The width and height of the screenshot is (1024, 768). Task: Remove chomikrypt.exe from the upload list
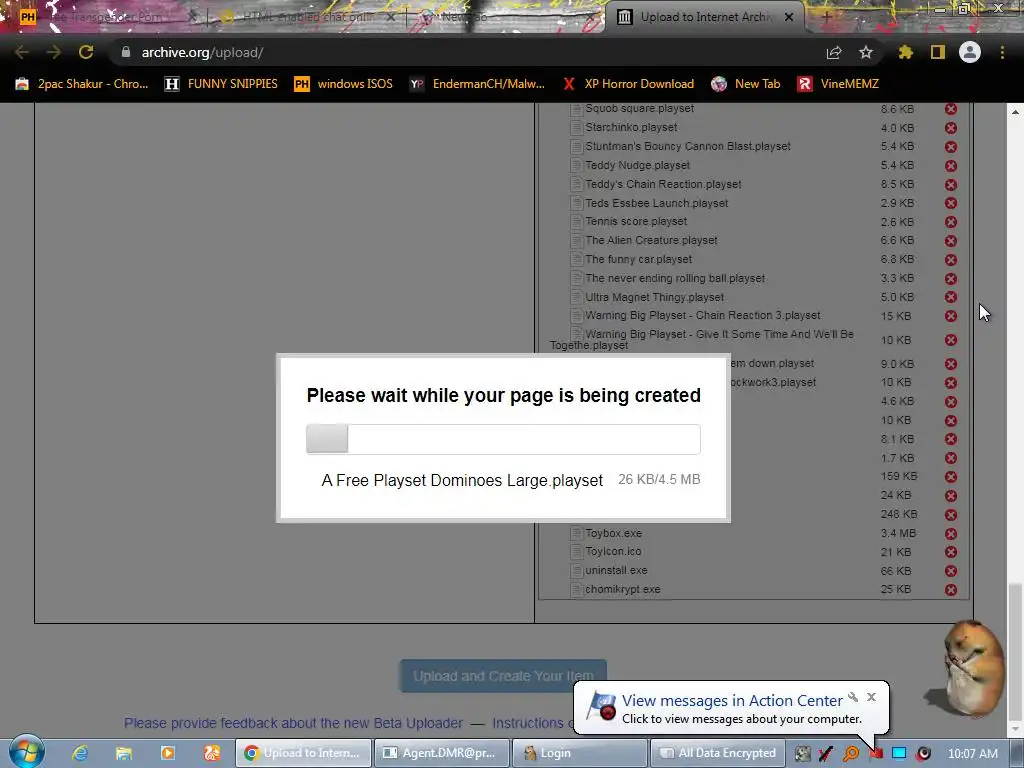pos(951,590)
